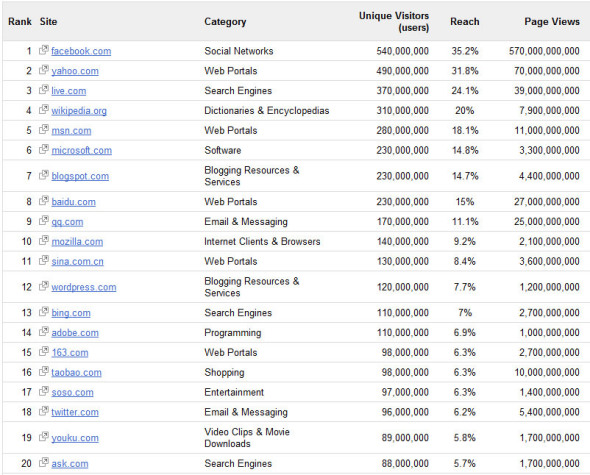
Task: Follow the qq.com link
Action: pos(67,222)
